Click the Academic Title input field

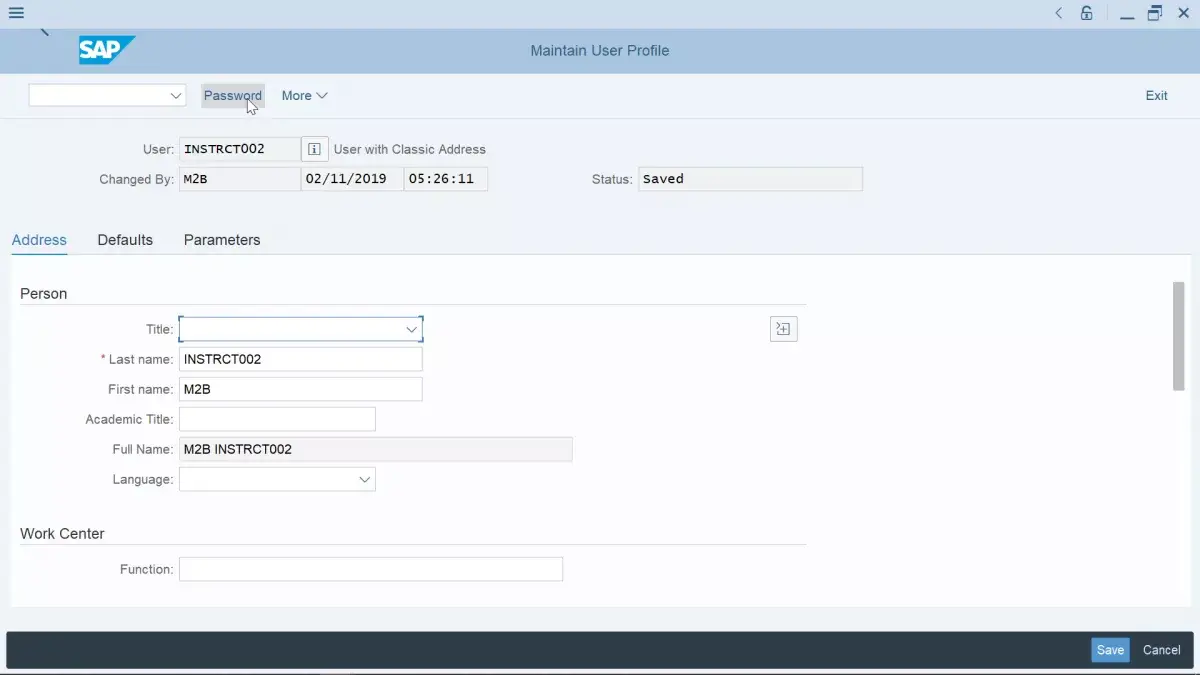click(x=277, y=419)
